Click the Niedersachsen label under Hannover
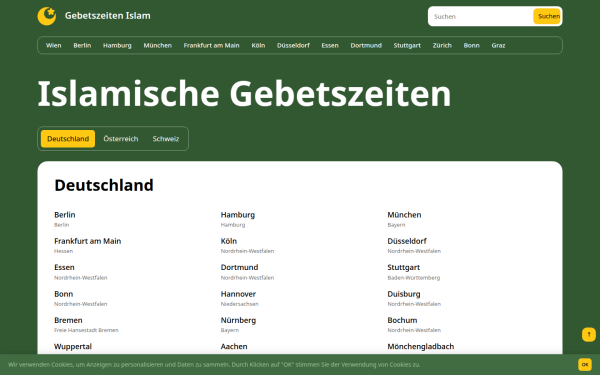Screen dimensions: 600x375 click(x=240, y=304)
